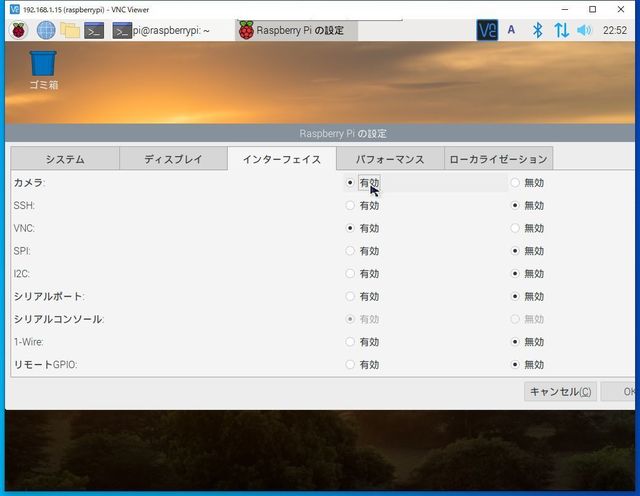Click the VNC Viewer logo in title bar
Viewport: 640px width, 496px height.
click(x=14, y=9)
